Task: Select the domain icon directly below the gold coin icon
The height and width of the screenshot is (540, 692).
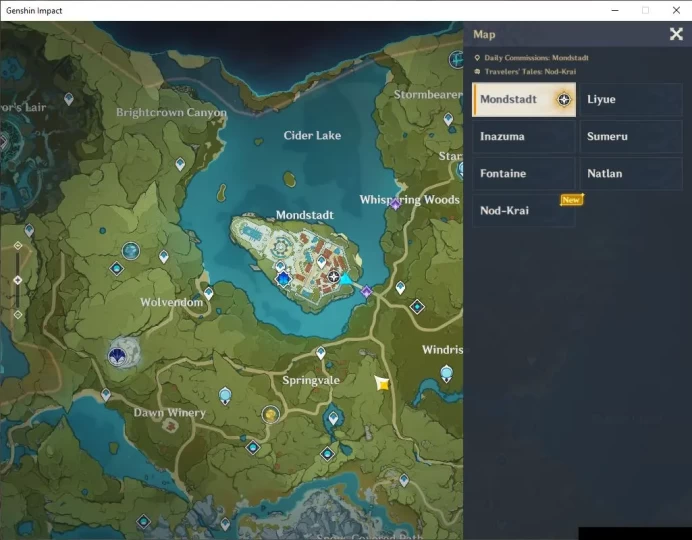Action: point(253,448)
